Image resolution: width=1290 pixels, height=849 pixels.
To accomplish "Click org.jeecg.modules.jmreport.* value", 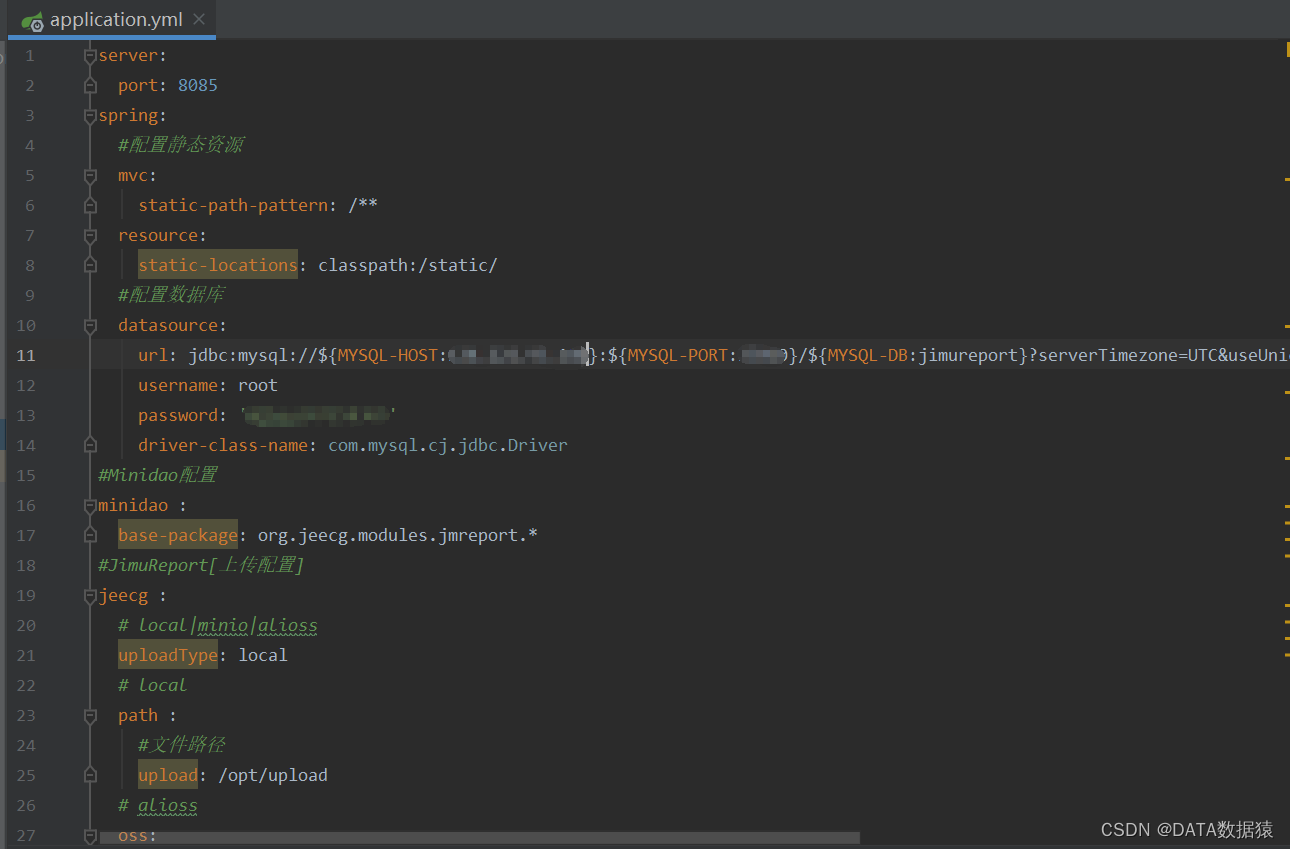I will click(398, 536).
